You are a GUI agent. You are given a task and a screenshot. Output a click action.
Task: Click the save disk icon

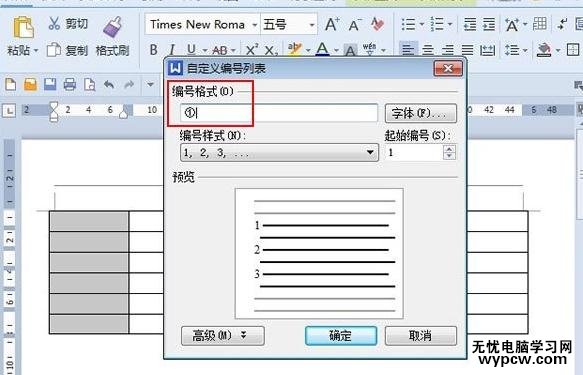click(x=50, y=85)
